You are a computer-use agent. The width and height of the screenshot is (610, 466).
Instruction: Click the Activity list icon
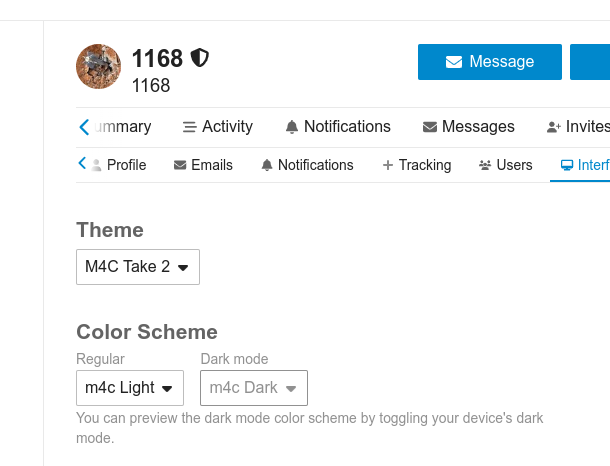pyautogui.click(x=189, y=127)
